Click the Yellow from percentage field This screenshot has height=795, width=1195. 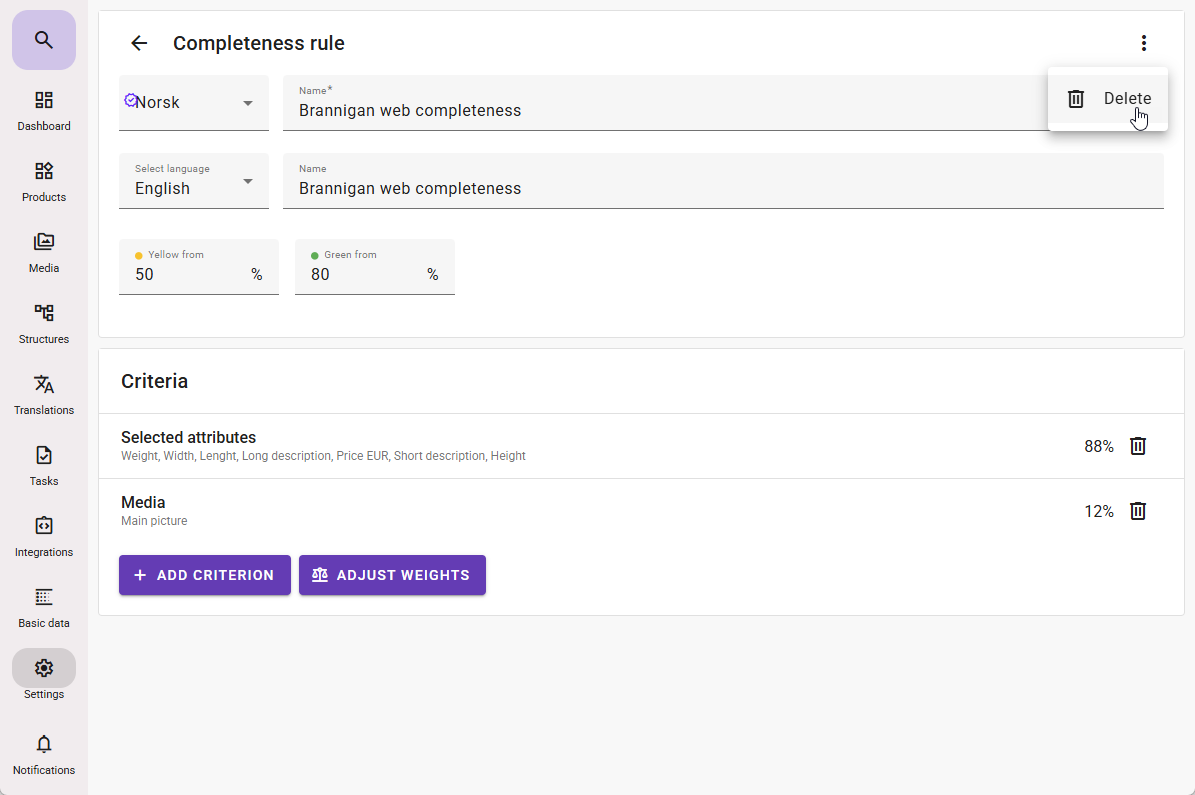pyautogui.click(x=190, y=274)
